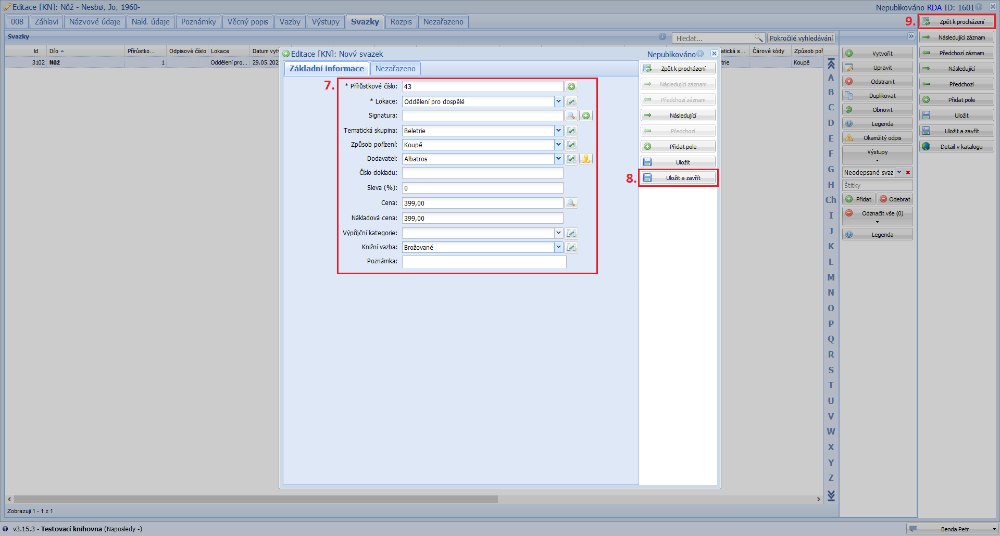Expand the Tematická skupina dropdown
Image resolution: width=1000 pixels, height=536 pixels.
[x=558, y=131]
